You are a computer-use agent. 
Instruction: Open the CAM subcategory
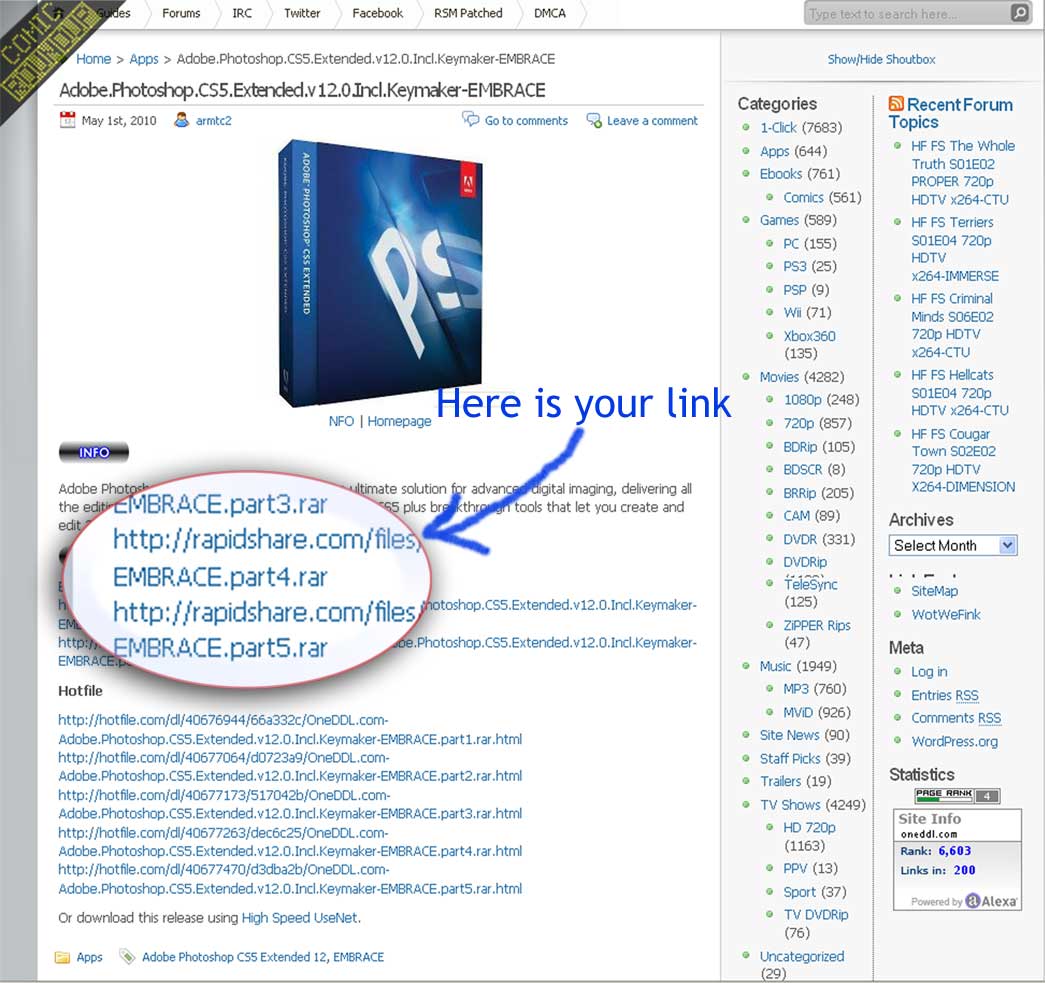[796, 515]
